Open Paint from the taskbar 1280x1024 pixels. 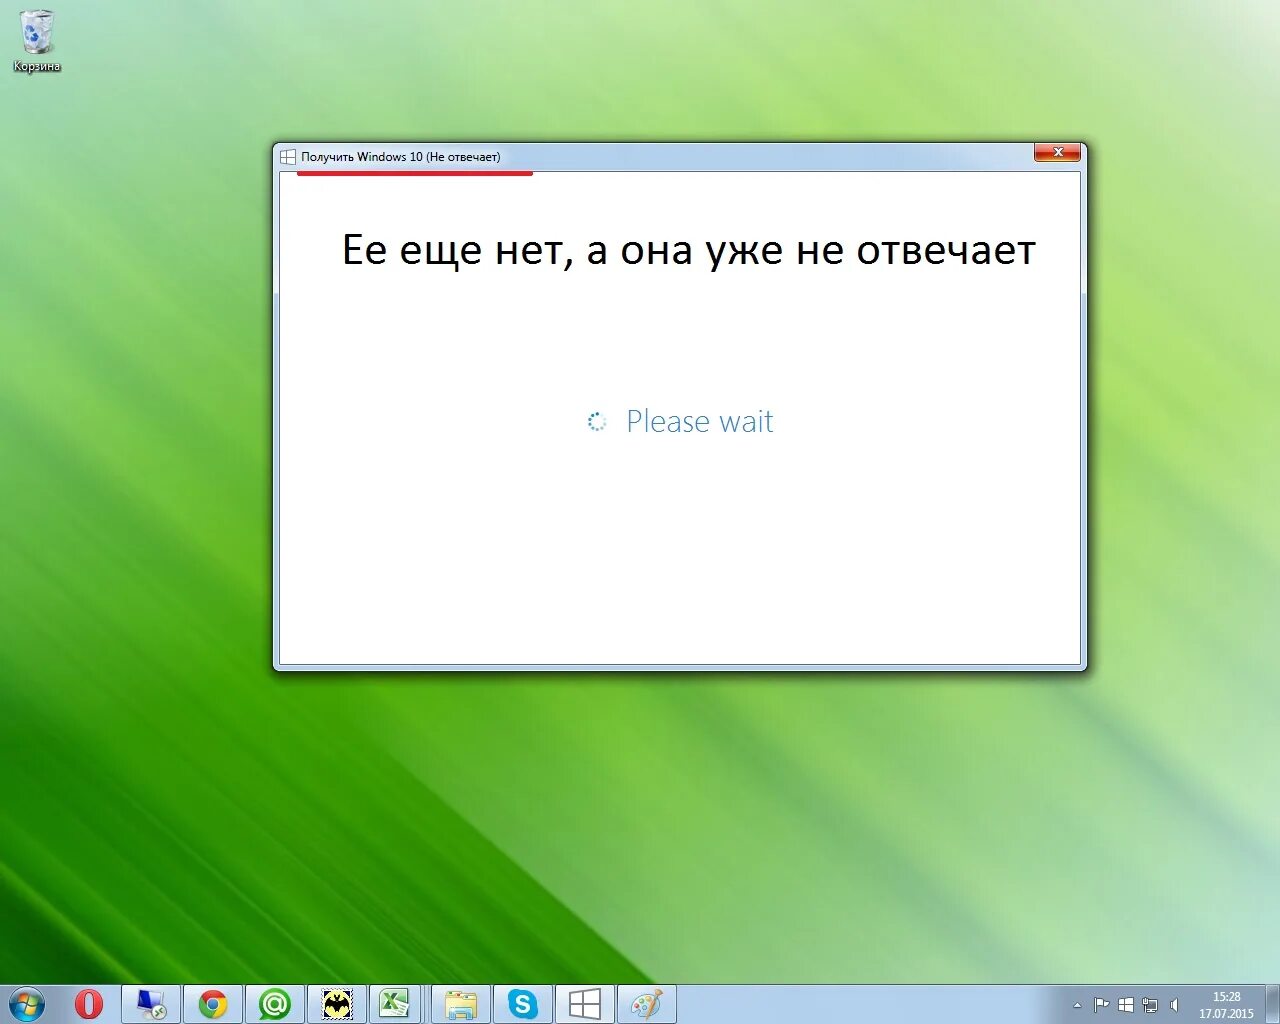pos(647,1003)
